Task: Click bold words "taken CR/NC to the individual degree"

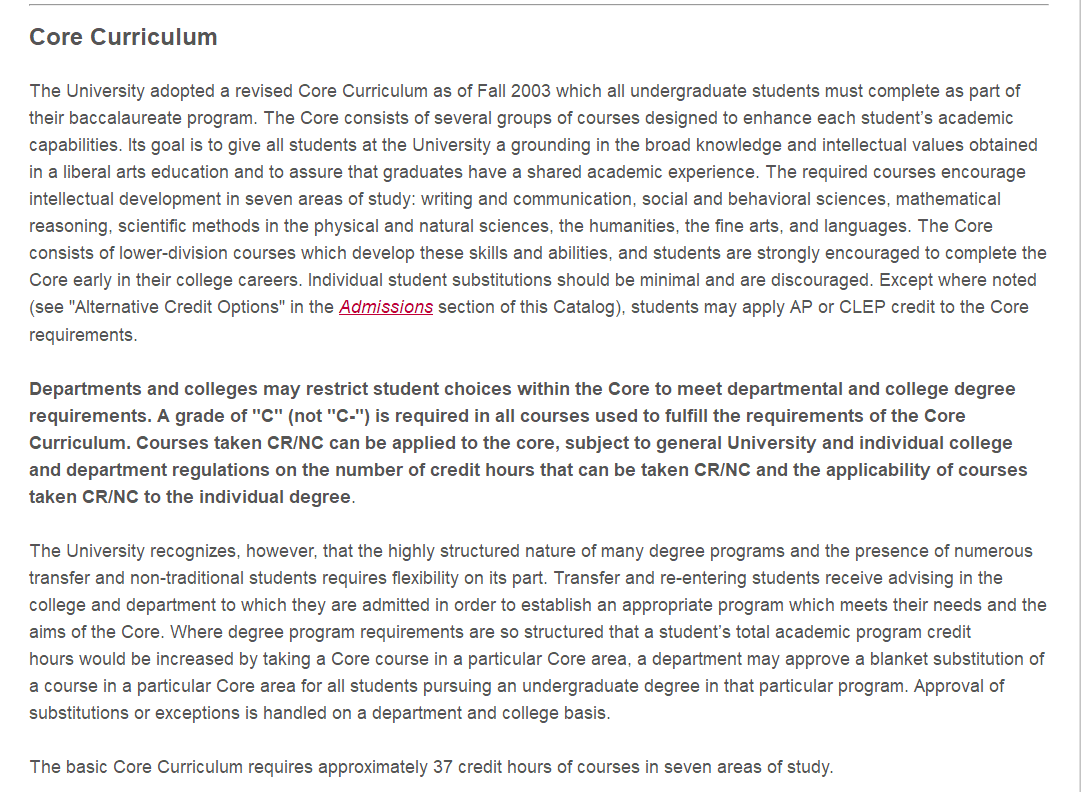Action: (190, 496)
